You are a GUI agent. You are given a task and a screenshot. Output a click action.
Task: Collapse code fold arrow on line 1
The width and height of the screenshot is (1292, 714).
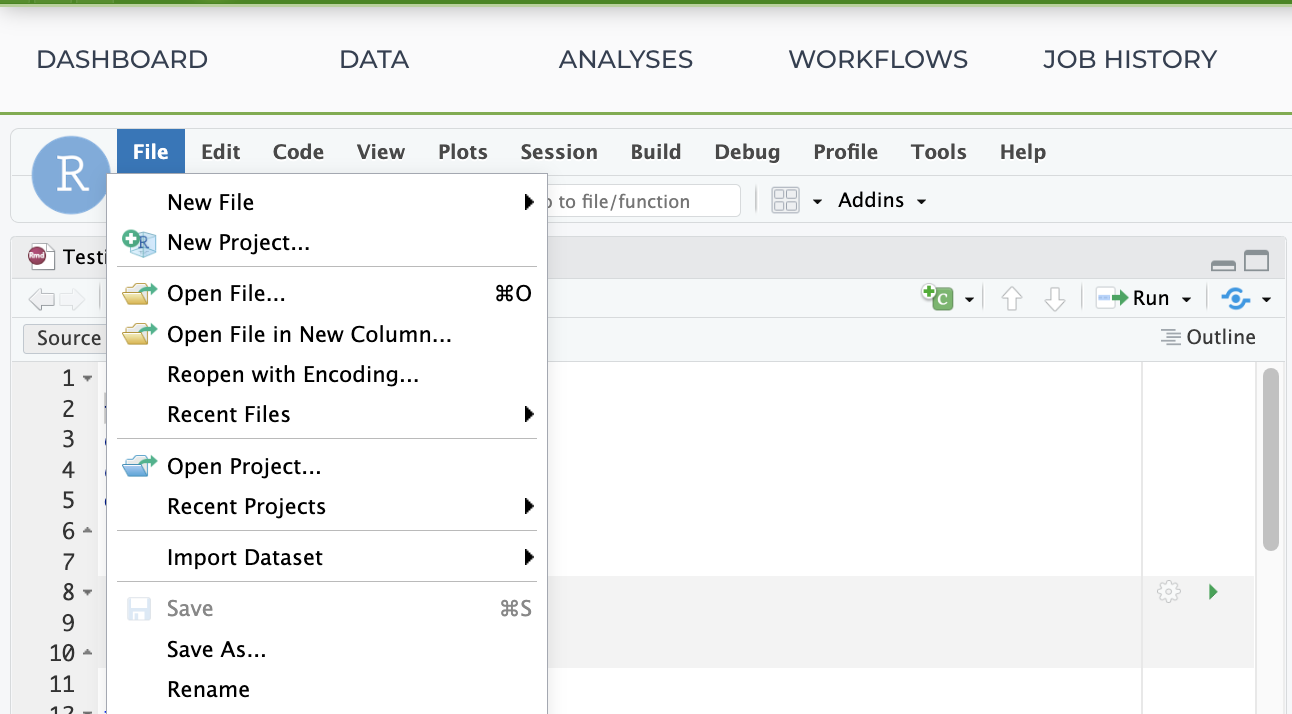click(87, 378)
